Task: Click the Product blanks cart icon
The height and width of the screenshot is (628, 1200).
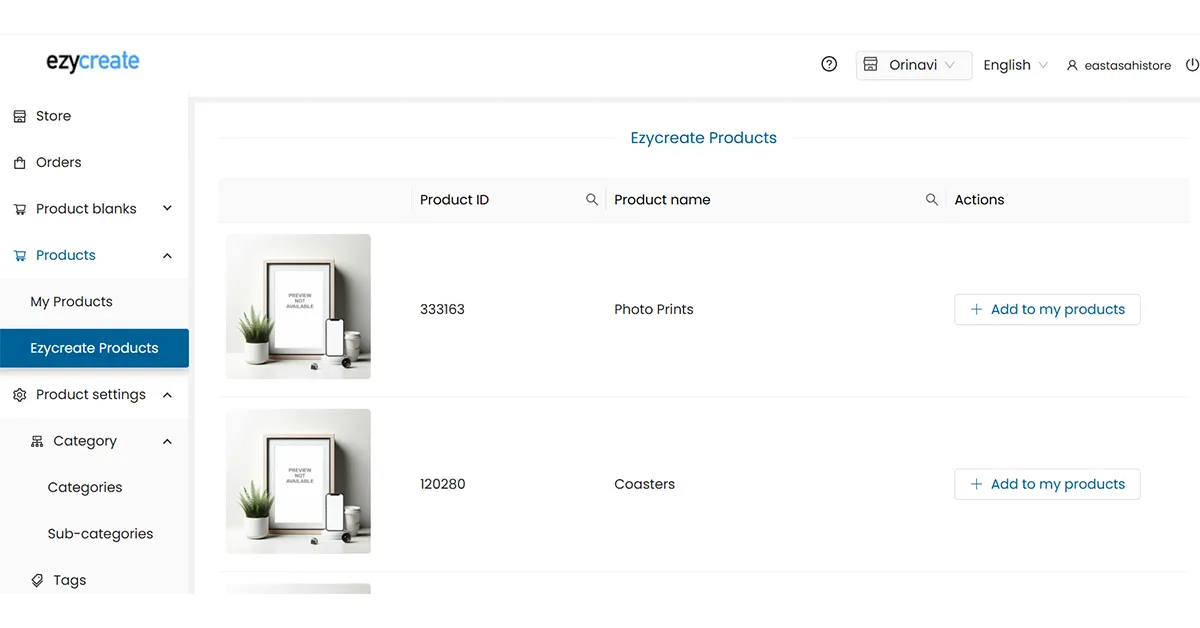Action: [x=20, y=209]
